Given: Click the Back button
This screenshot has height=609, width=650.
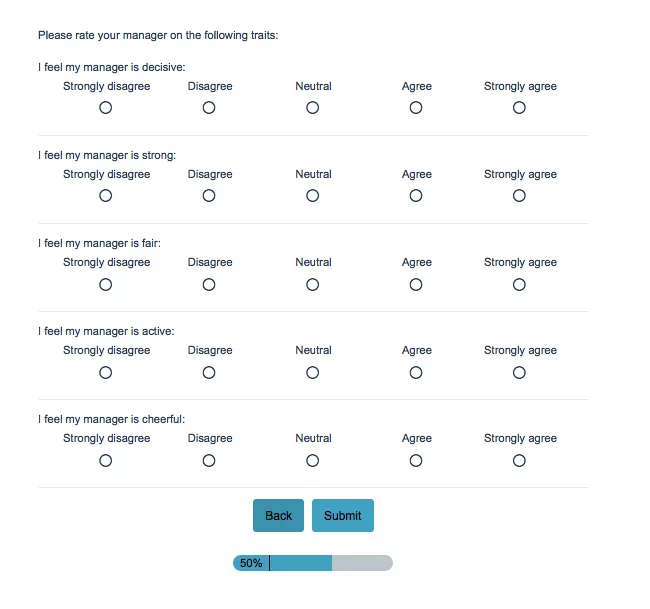Looking at the screenshot, I should 278,516.
